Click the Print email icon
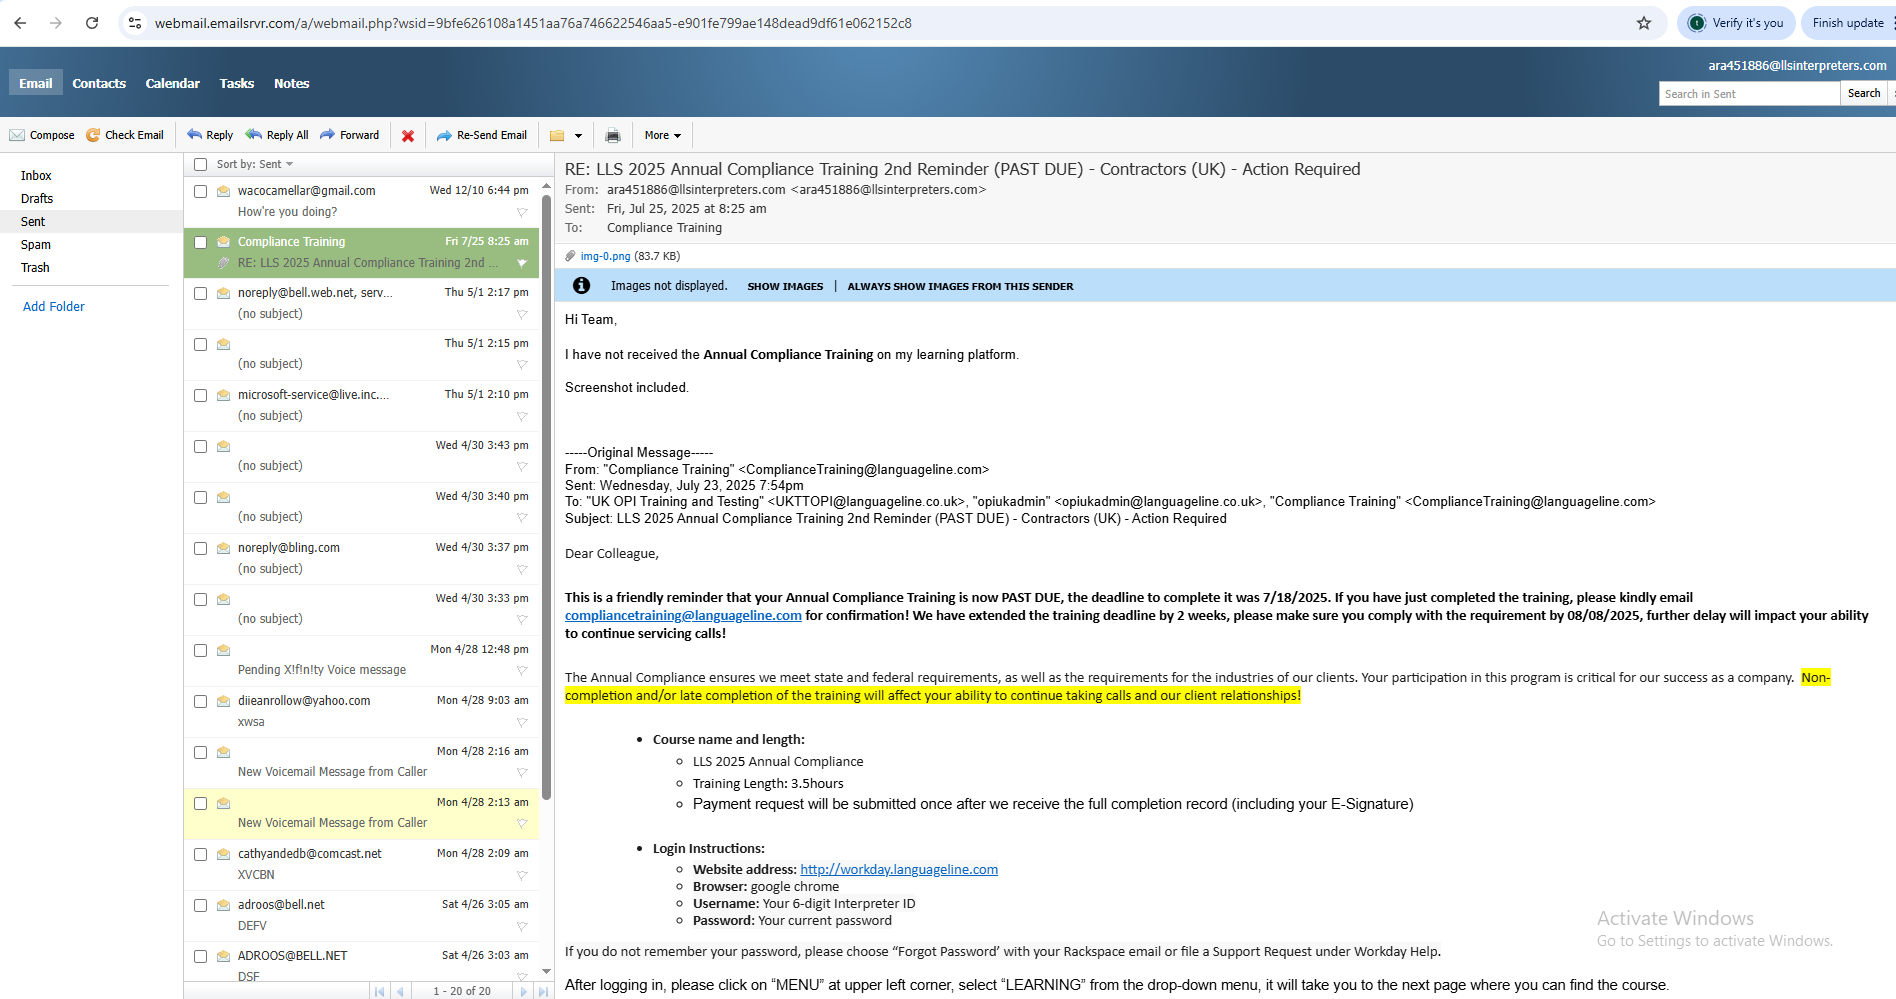This screenshot has width=1896, height=999. click(613, 136)
